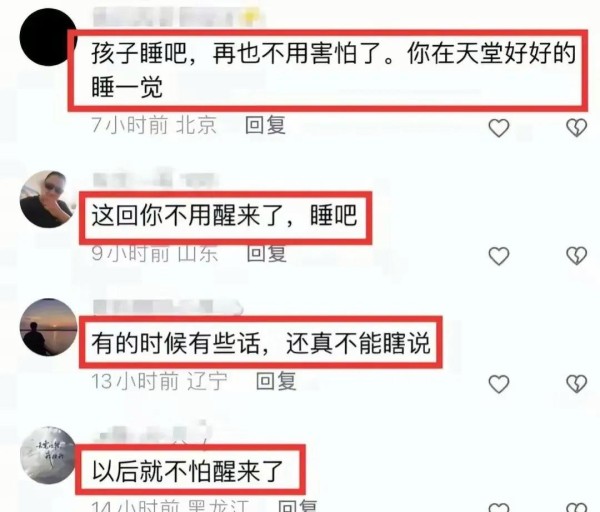
Task: Reply to the 14小时前 黑龙江 comment
Action: pyautogui.click(x=297, y=506)
